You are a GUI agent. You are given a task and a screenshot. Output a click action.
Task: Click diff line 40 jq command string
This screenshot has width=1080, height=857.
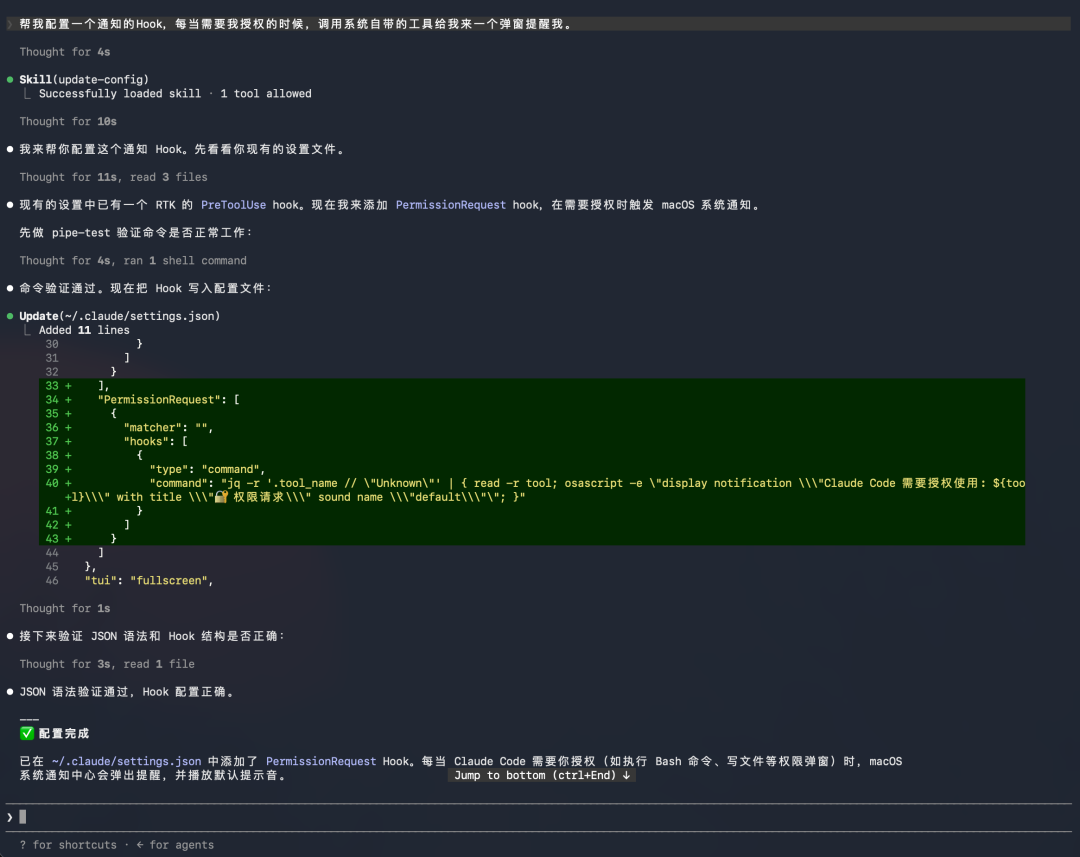532,490
